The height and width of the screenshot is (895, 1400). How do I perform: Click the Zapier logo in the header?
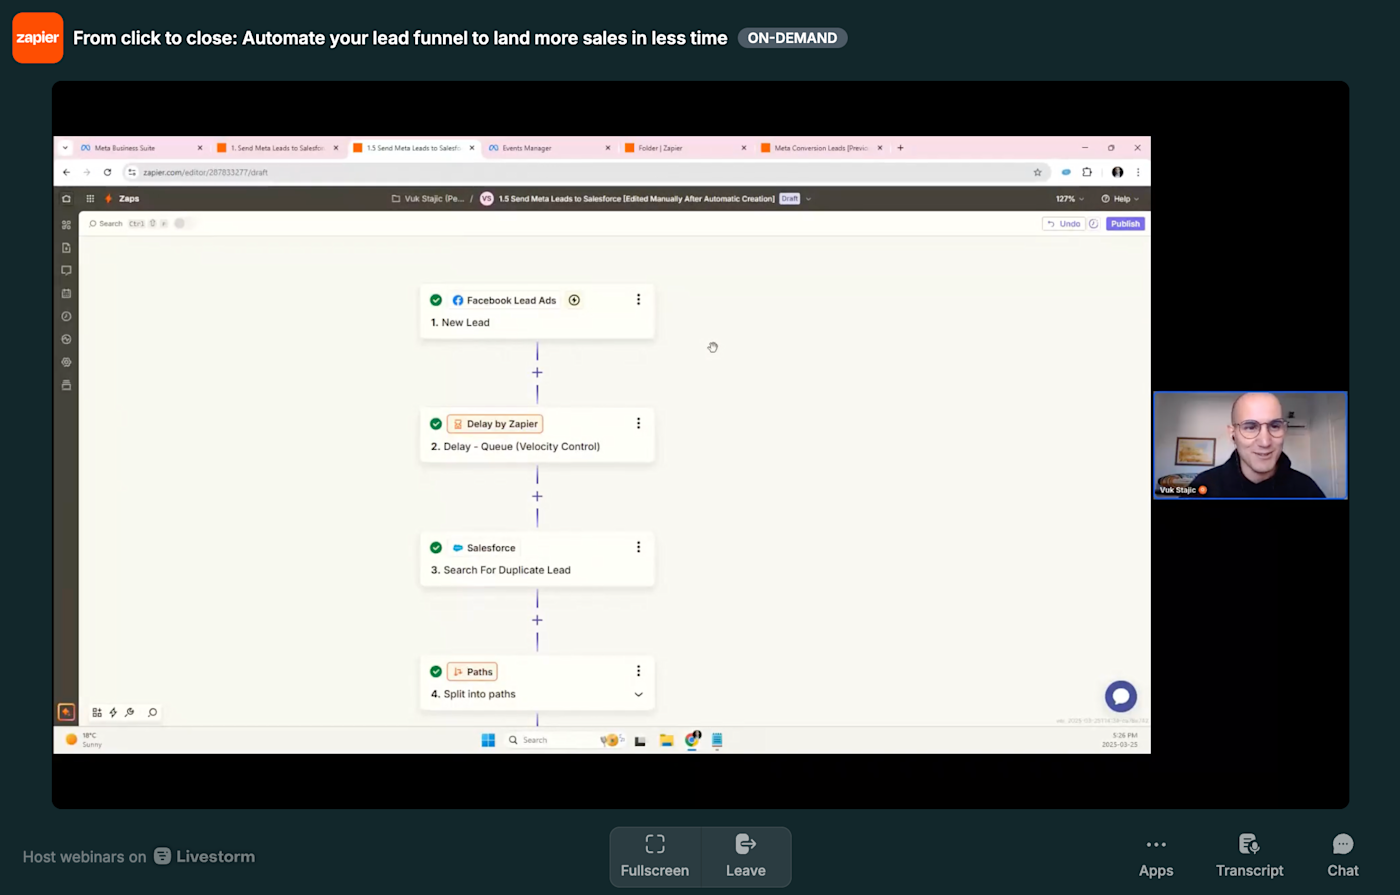click(38, 38)
